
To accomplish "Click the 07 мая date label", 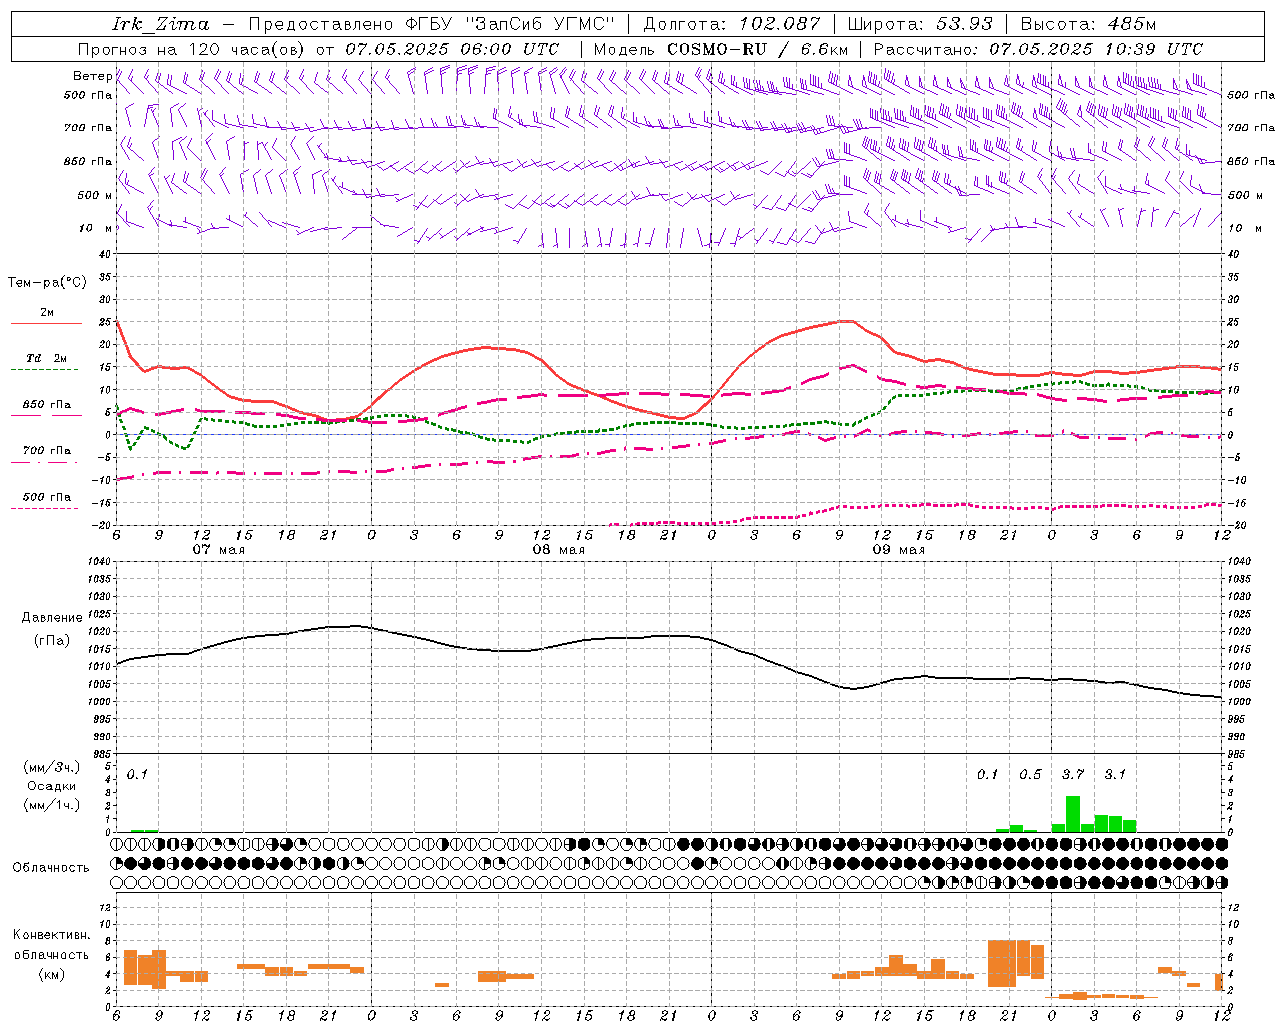I will pos(218,550).
